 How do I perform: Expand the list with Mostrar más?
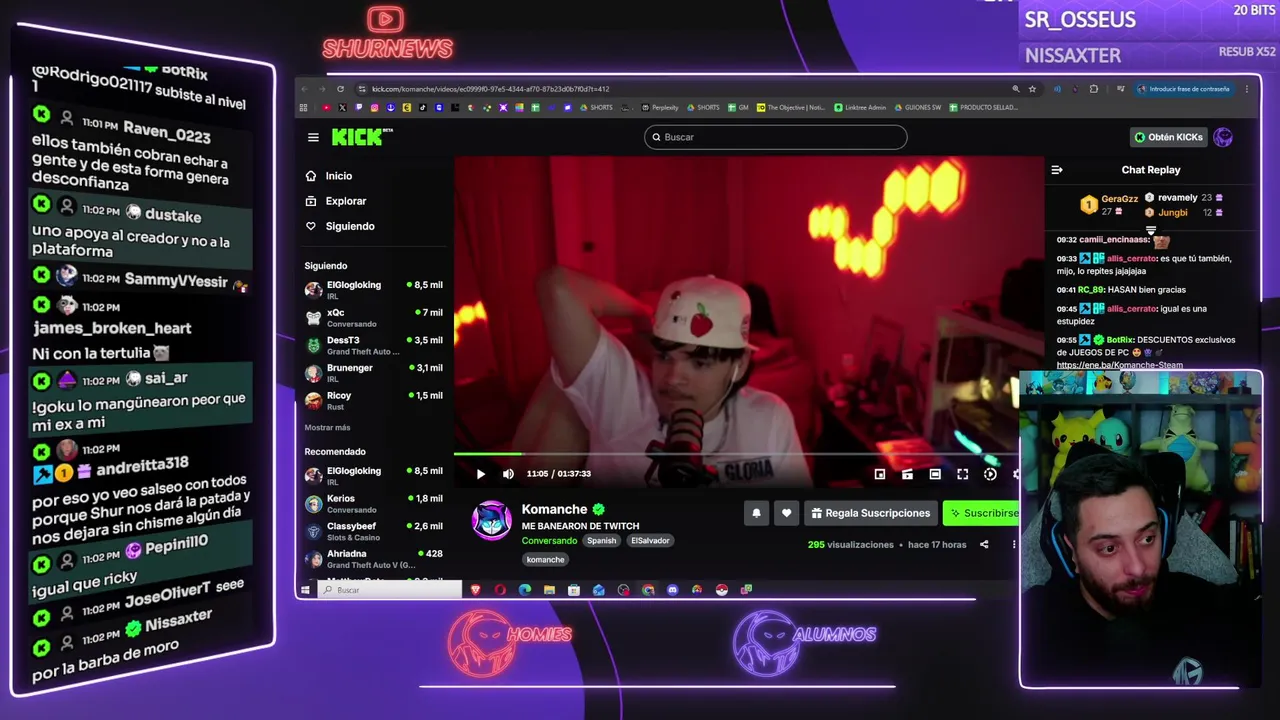point(327,427)
